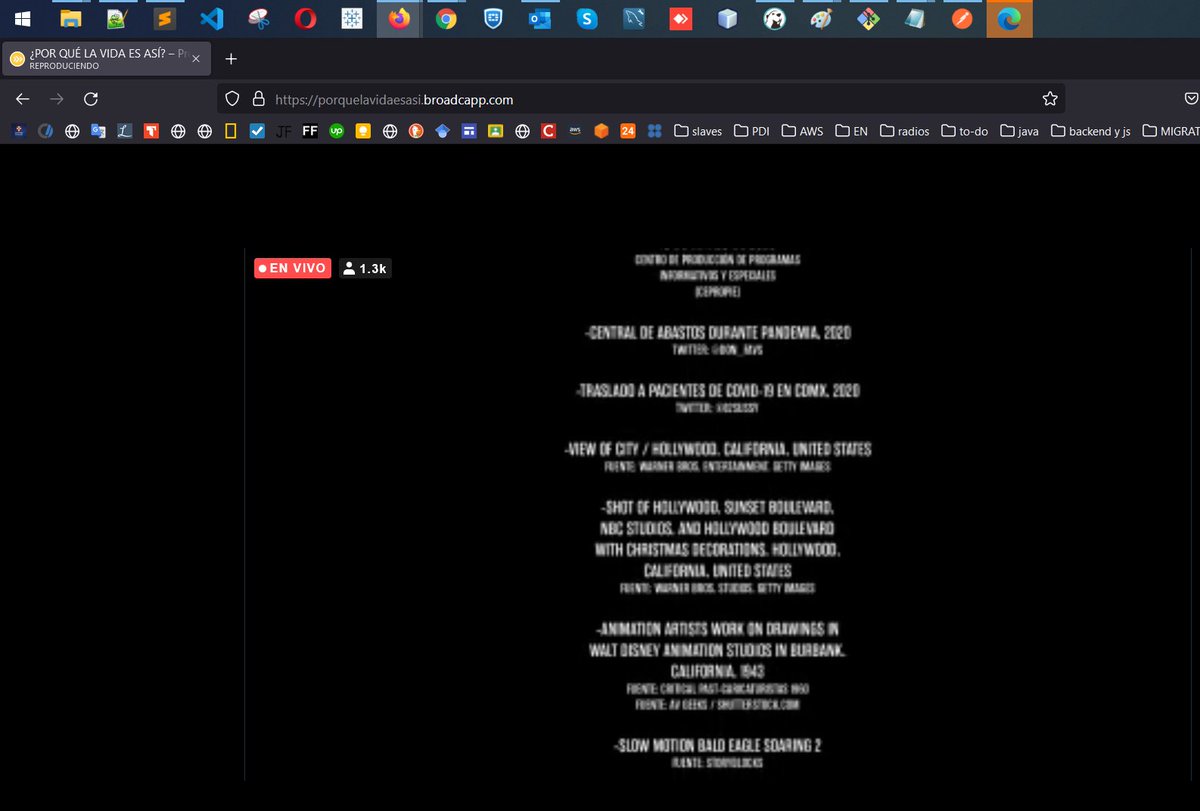Open the JF bookmark
Screen dimensions: 1200x811
283,131
